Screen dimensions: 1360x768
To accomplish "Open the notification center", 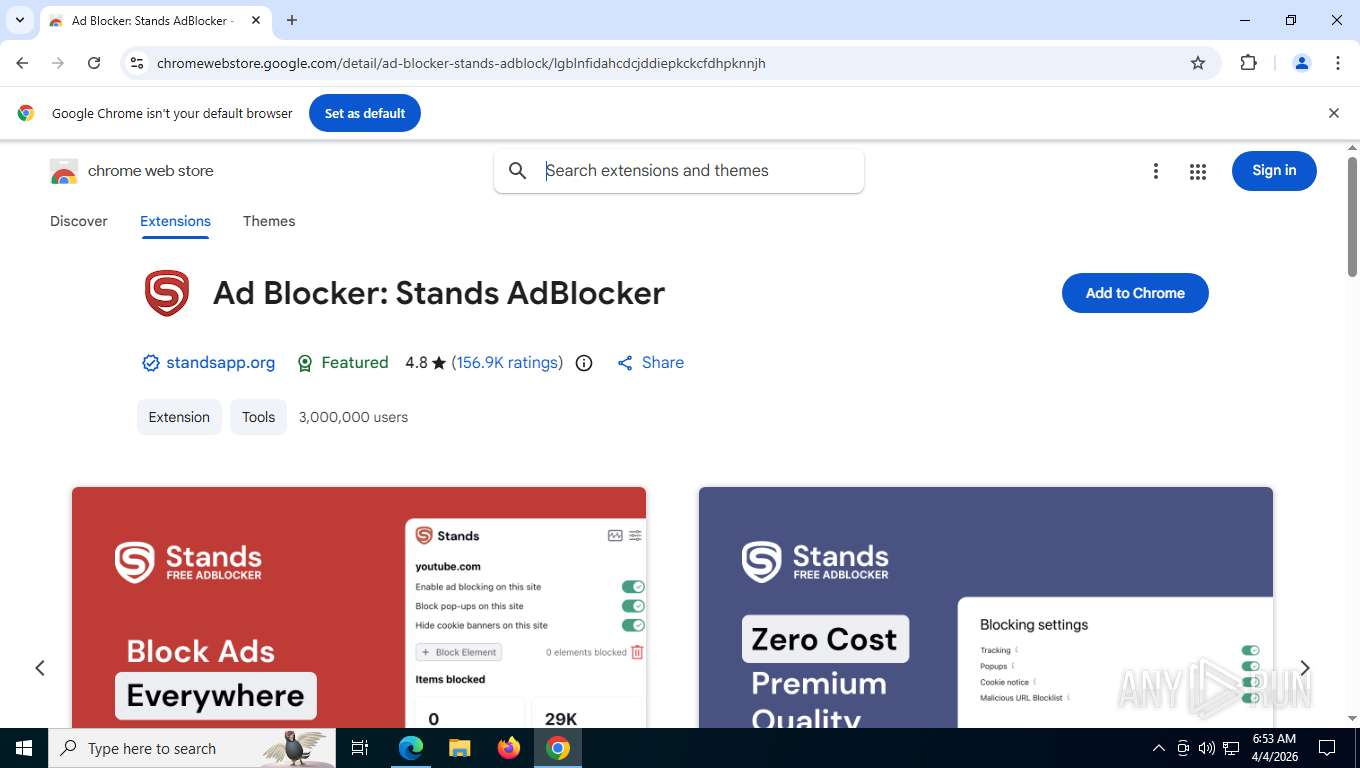I will pos(1327,748).
